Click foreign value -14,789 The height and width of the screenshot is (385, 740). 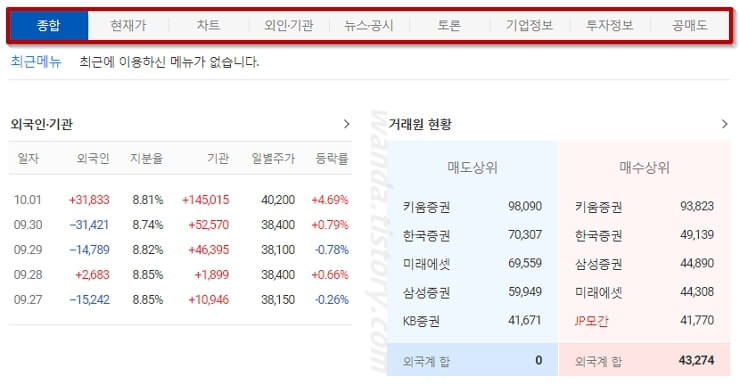[x=89, y=250]
